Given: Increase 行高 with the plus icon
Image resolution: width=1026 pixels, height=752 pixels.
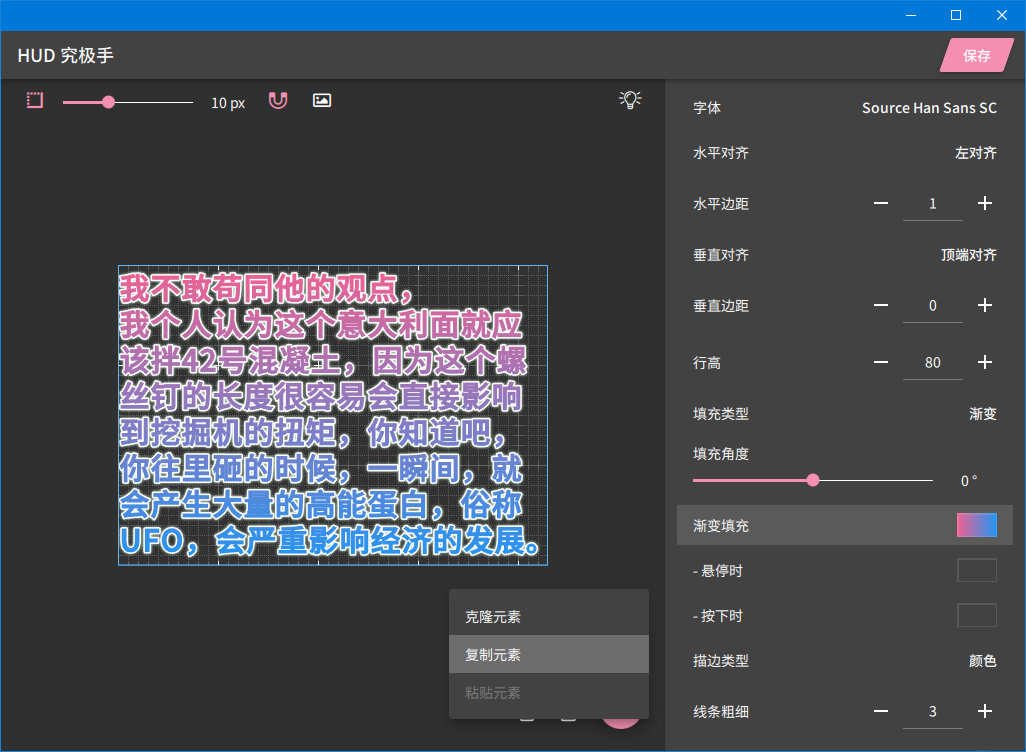Looking at the screenshot, I should tap(985, 362).
